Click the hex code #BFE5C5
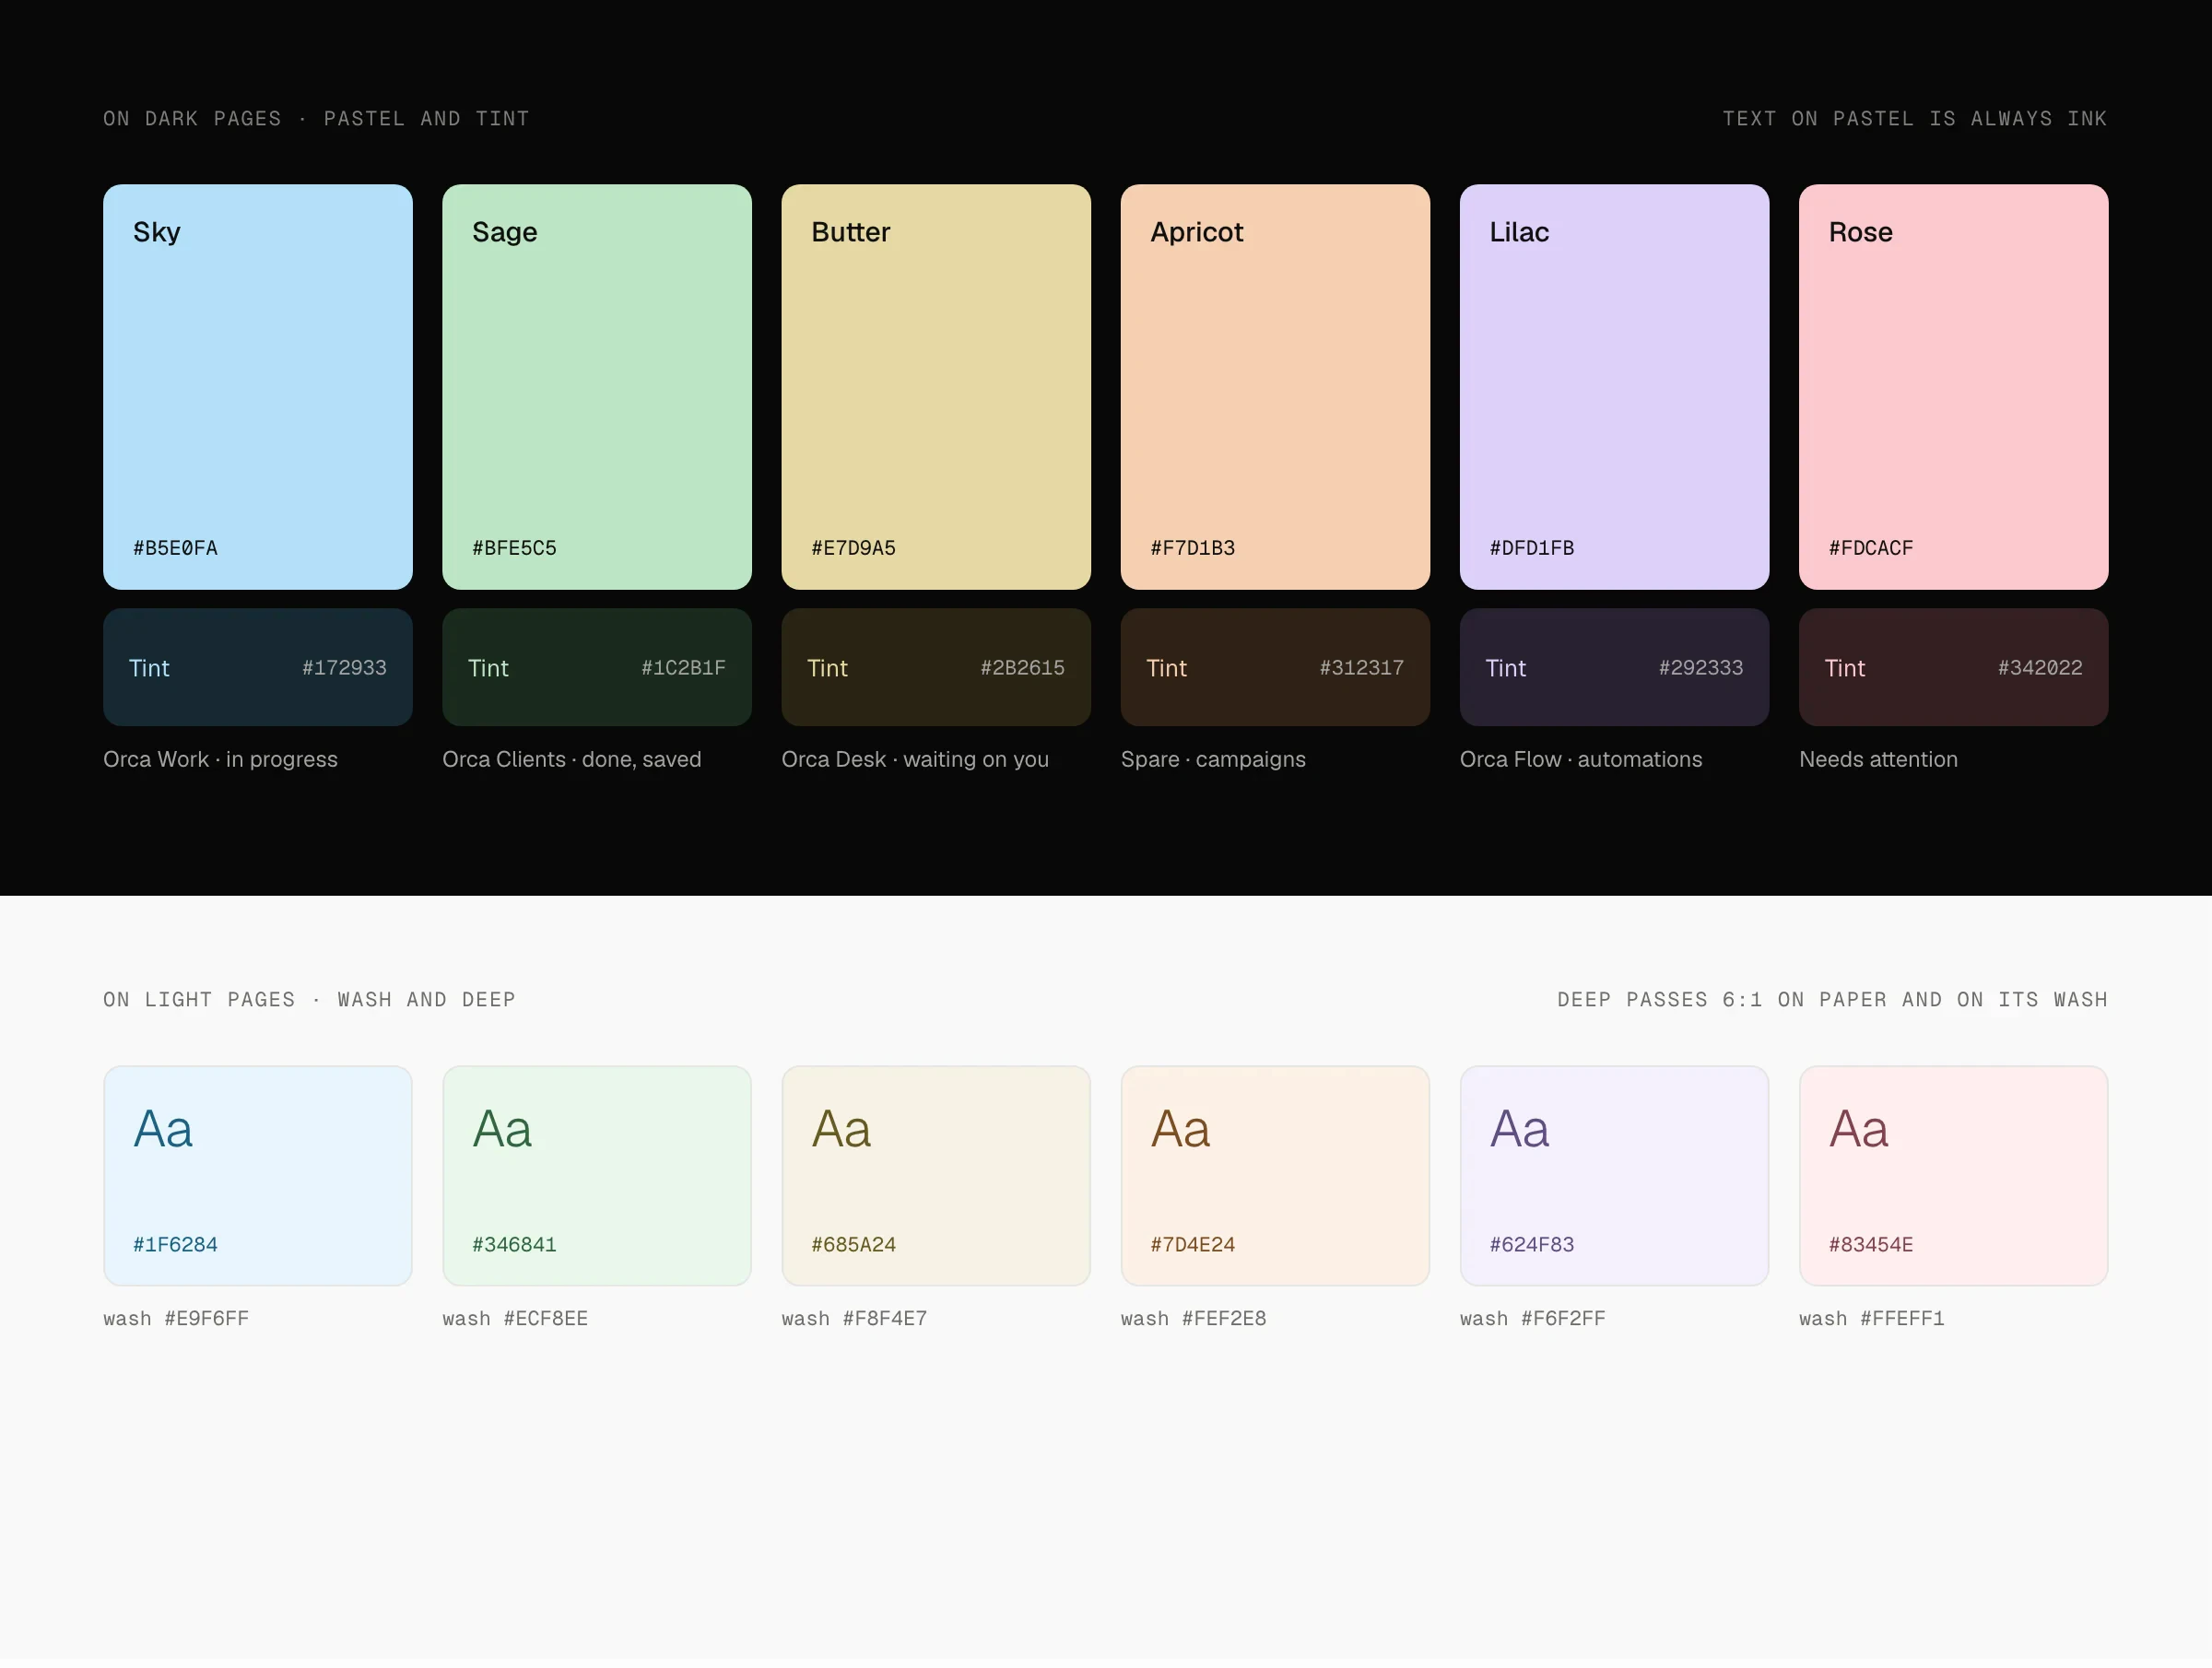The width and height of the screenshot is (2212, 1668). click(514, 548)
